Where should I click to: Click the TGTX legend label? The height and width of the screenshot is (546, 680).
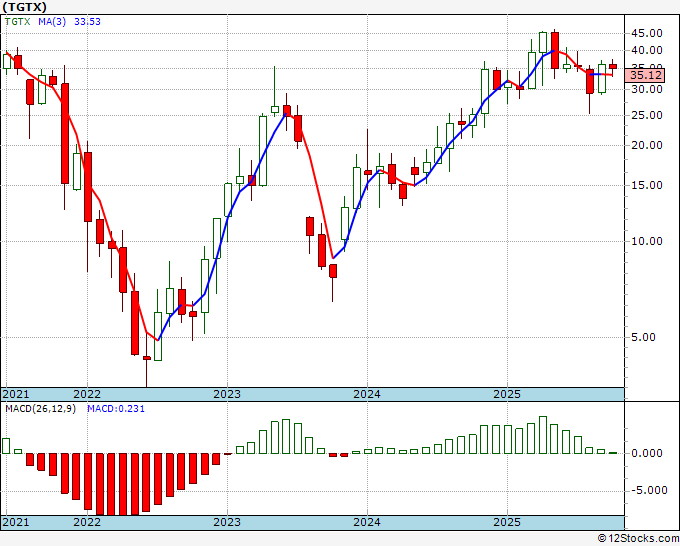[x=17, y=21]
